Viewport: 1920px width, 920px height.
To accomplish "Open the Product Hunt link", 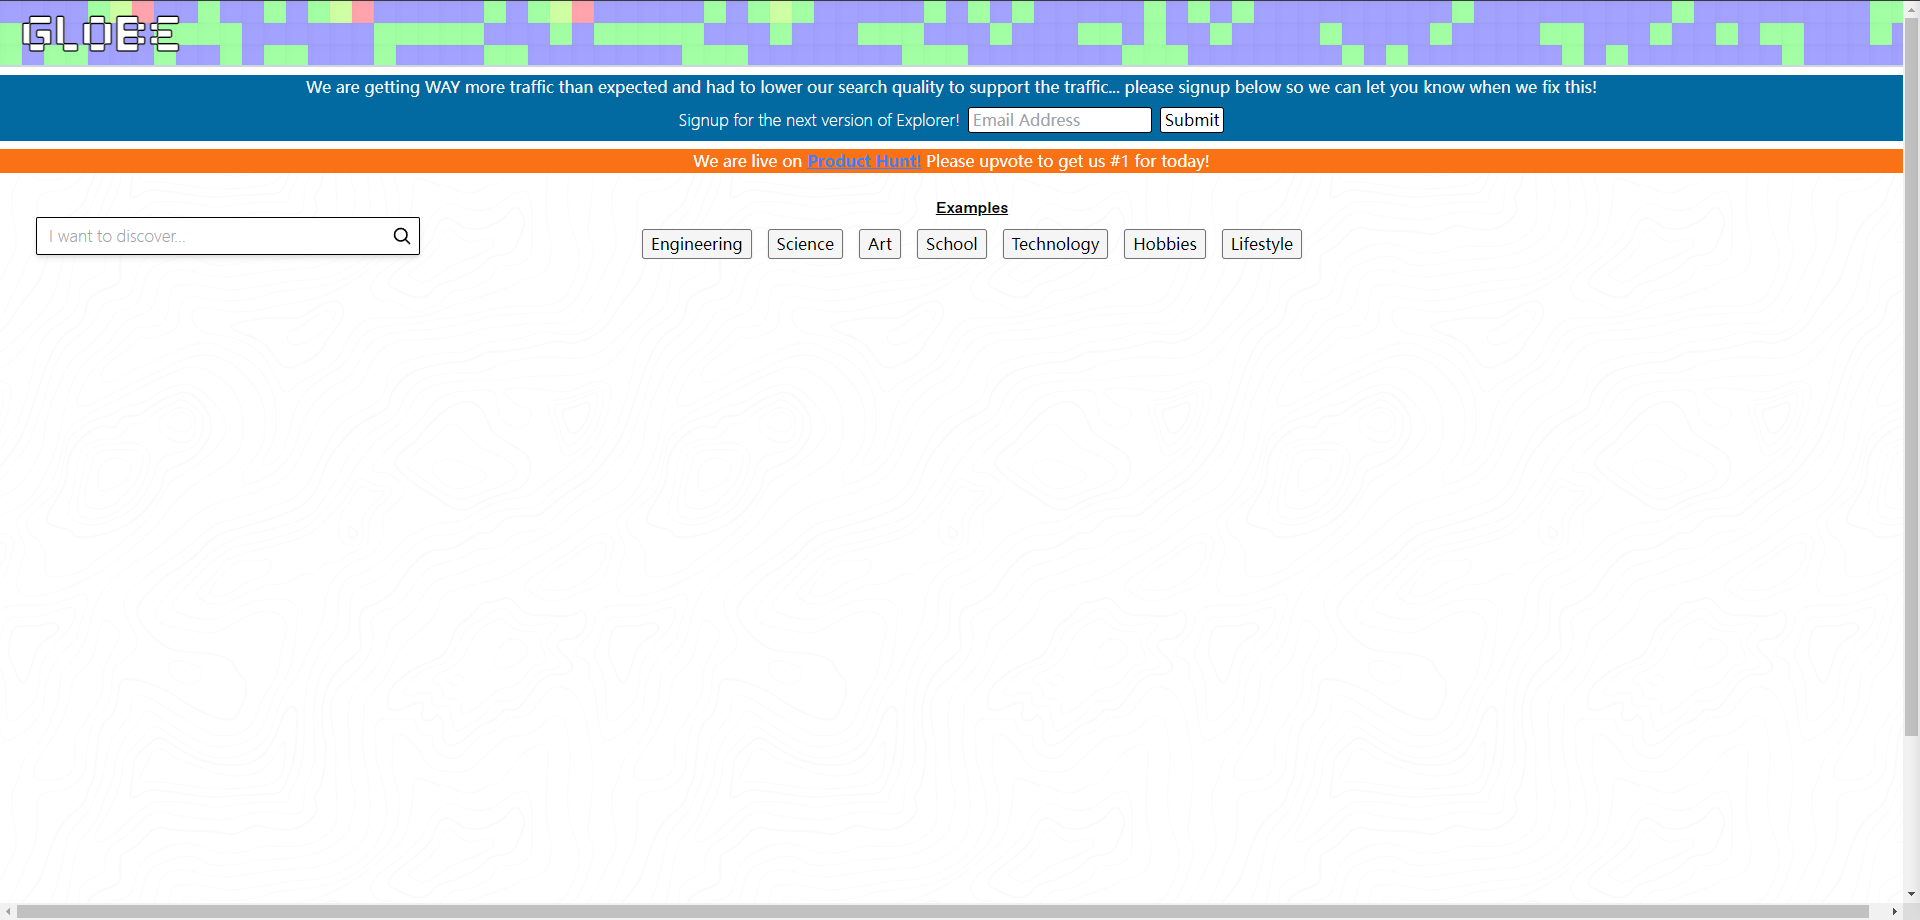I will pyautogui.click(x=864, y=161).
